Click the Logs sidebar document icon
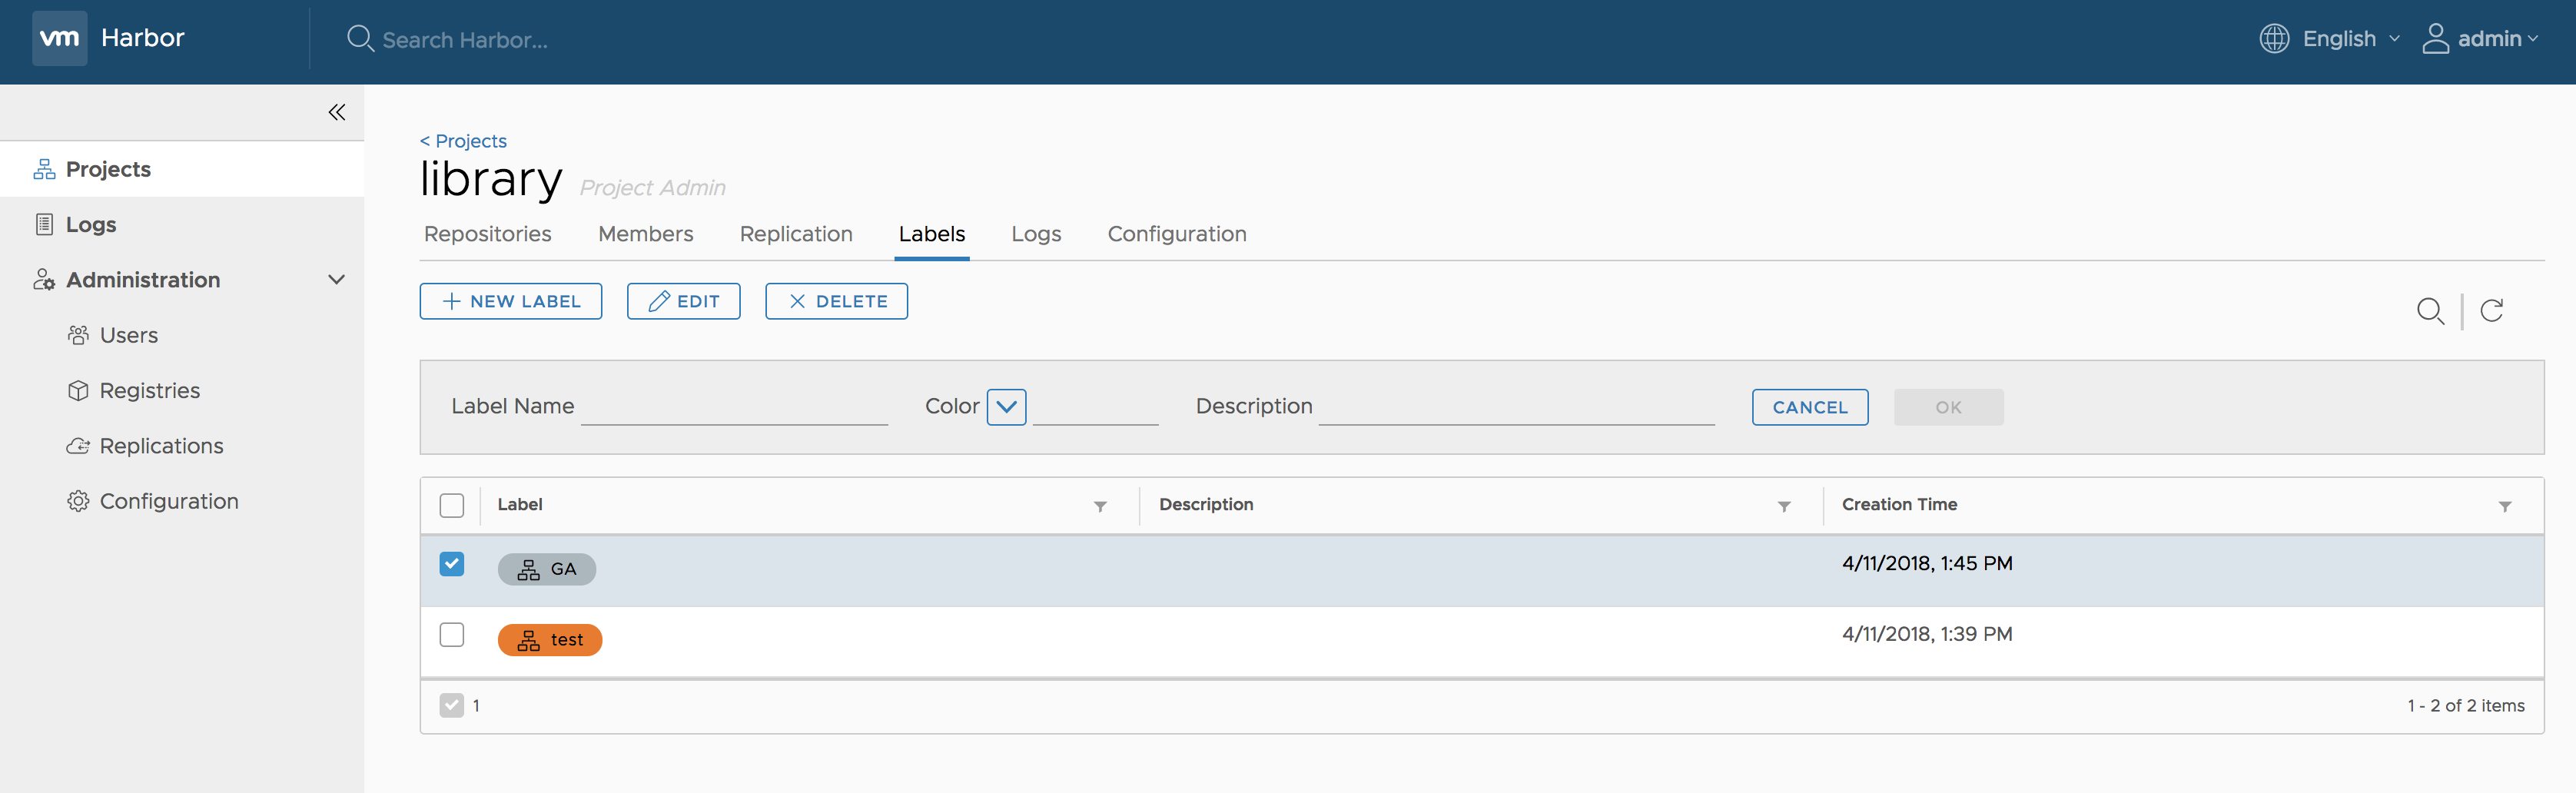The height and width of the screenshot is (793, 2576). 44,224
